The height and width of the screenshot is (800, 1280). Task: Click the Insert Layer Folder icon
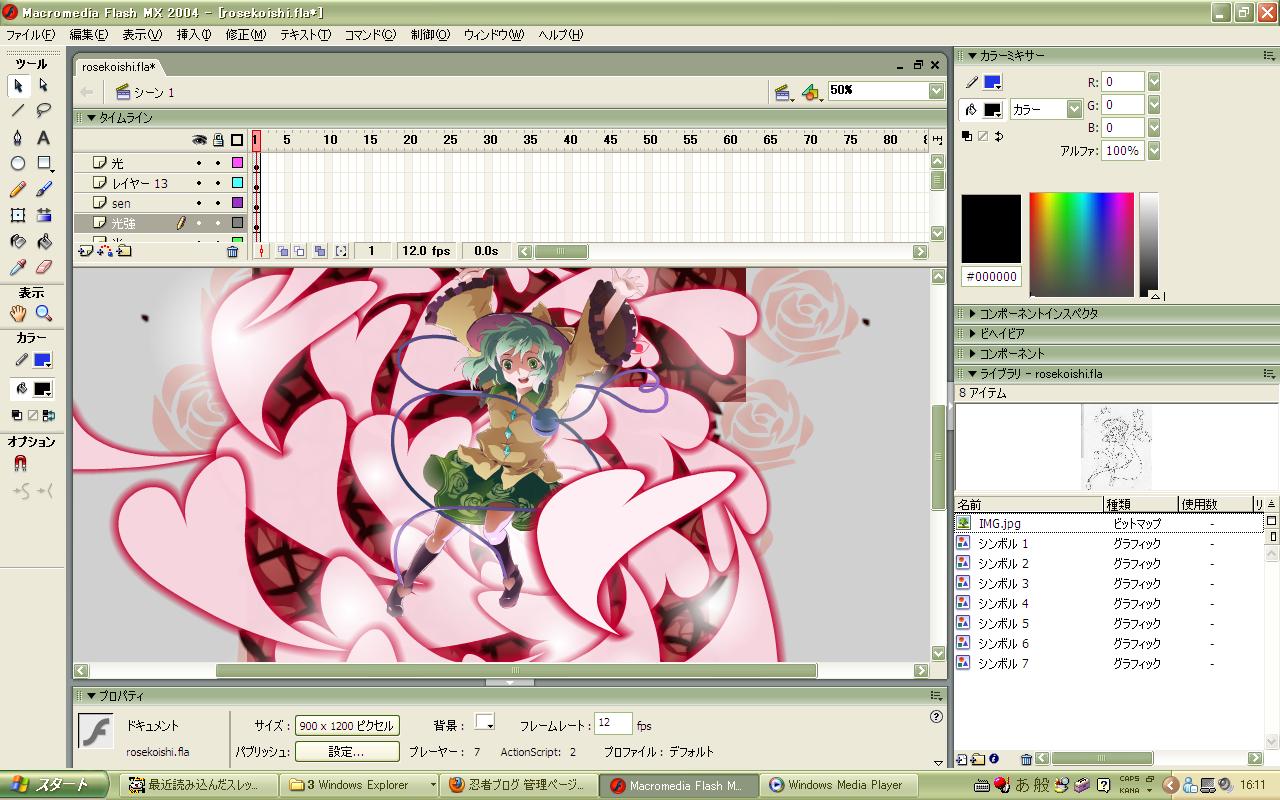[x=124, y=252]
